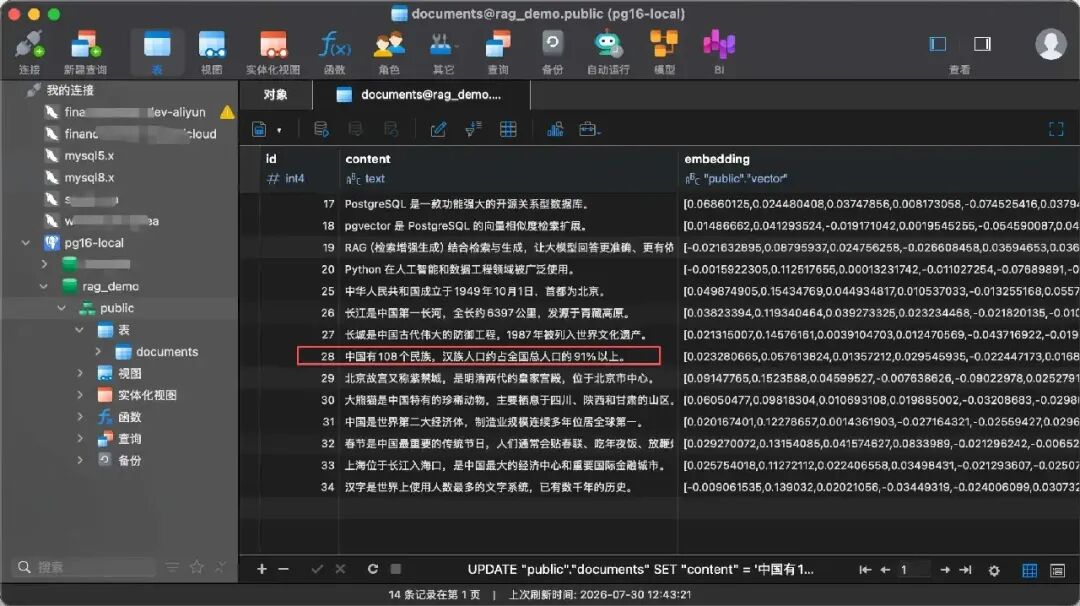Click the begin transaction icon in data toolbar

(321, 129)
